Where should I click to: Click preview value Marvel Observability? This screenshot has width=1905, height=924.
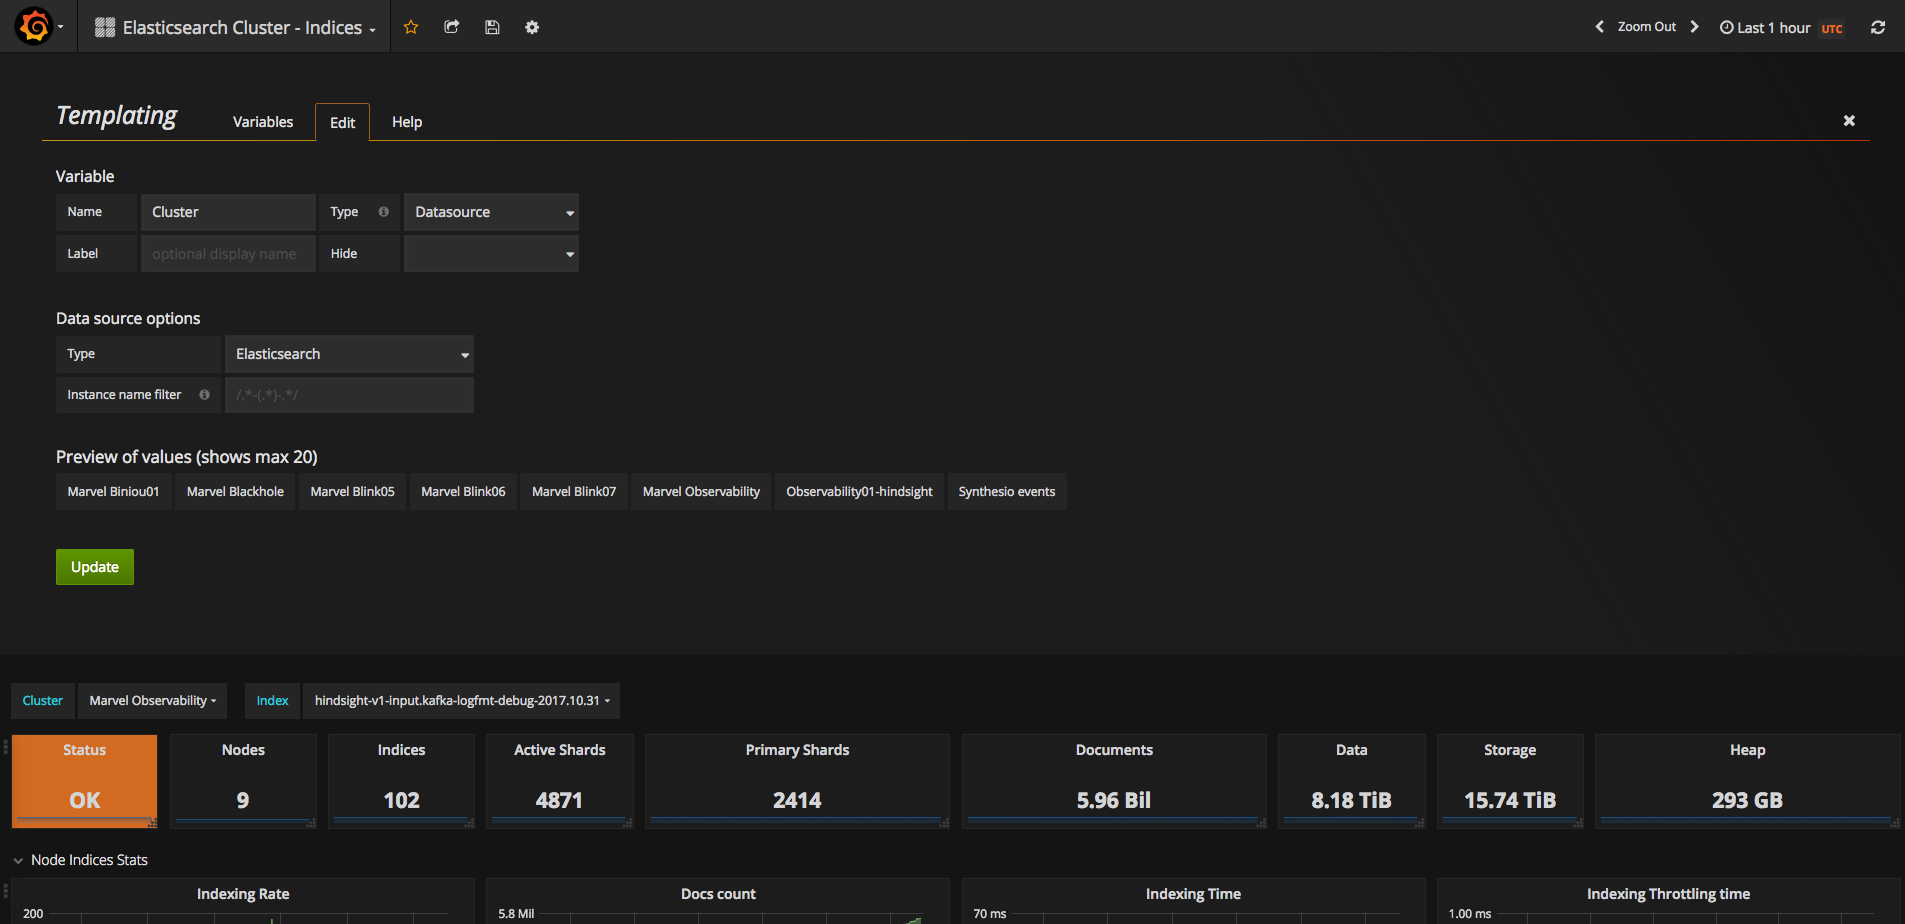701,492
